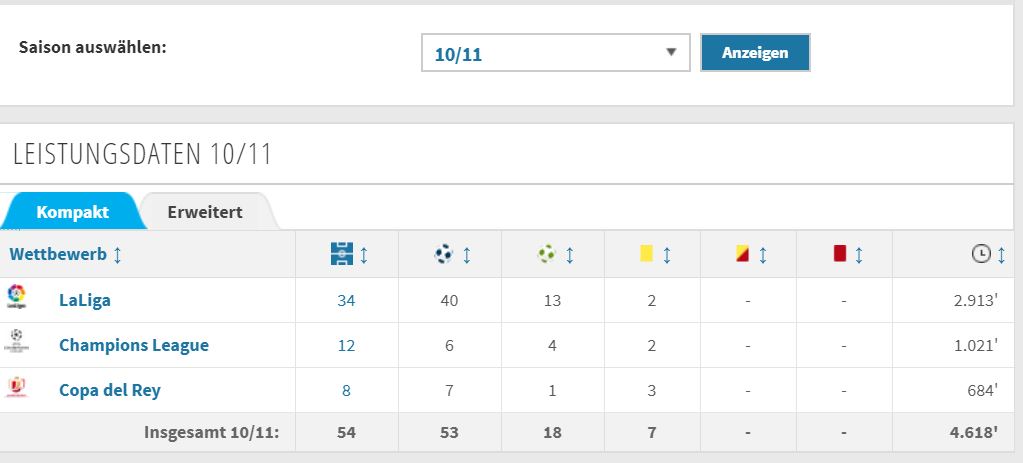The image size is (1023, 463).
Task: Switch to the Erweitert tab
Action: click(x=205, y=212)
